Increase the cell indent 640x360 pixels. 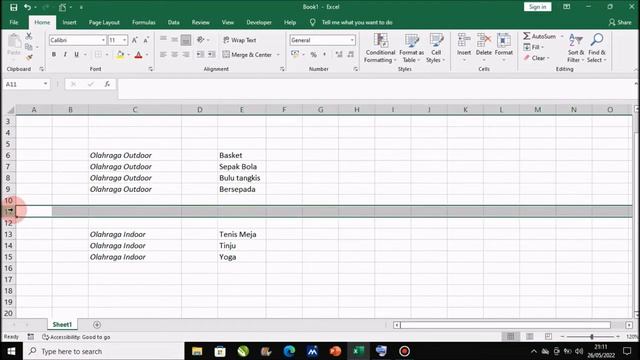tap(211, 55)
